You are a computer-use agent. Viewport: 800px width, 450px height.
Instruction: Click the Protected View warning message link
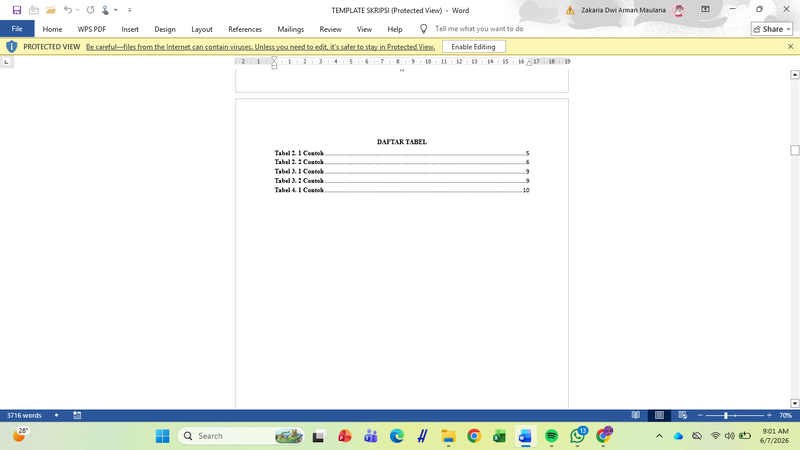(260, 46)
